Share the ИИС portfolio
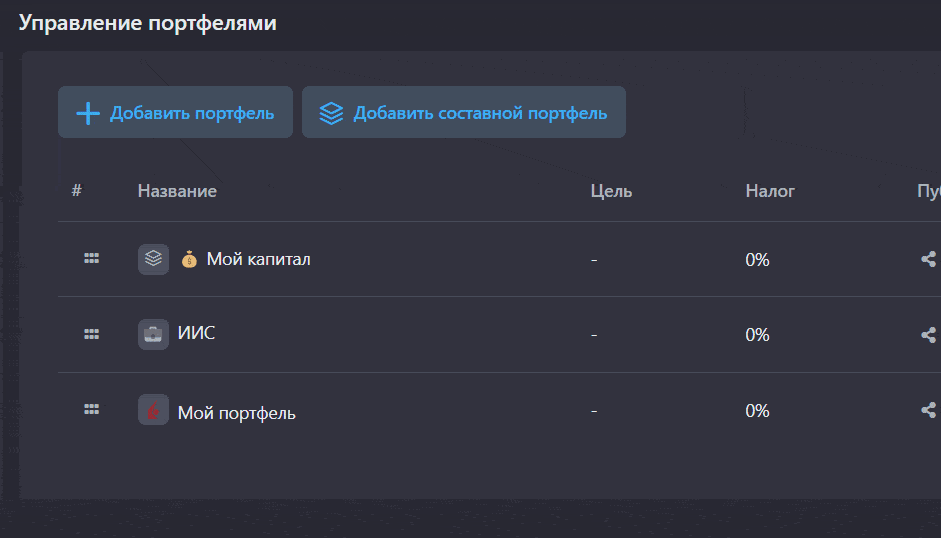The width and height of the screenshot is (941, 538). 928,335
